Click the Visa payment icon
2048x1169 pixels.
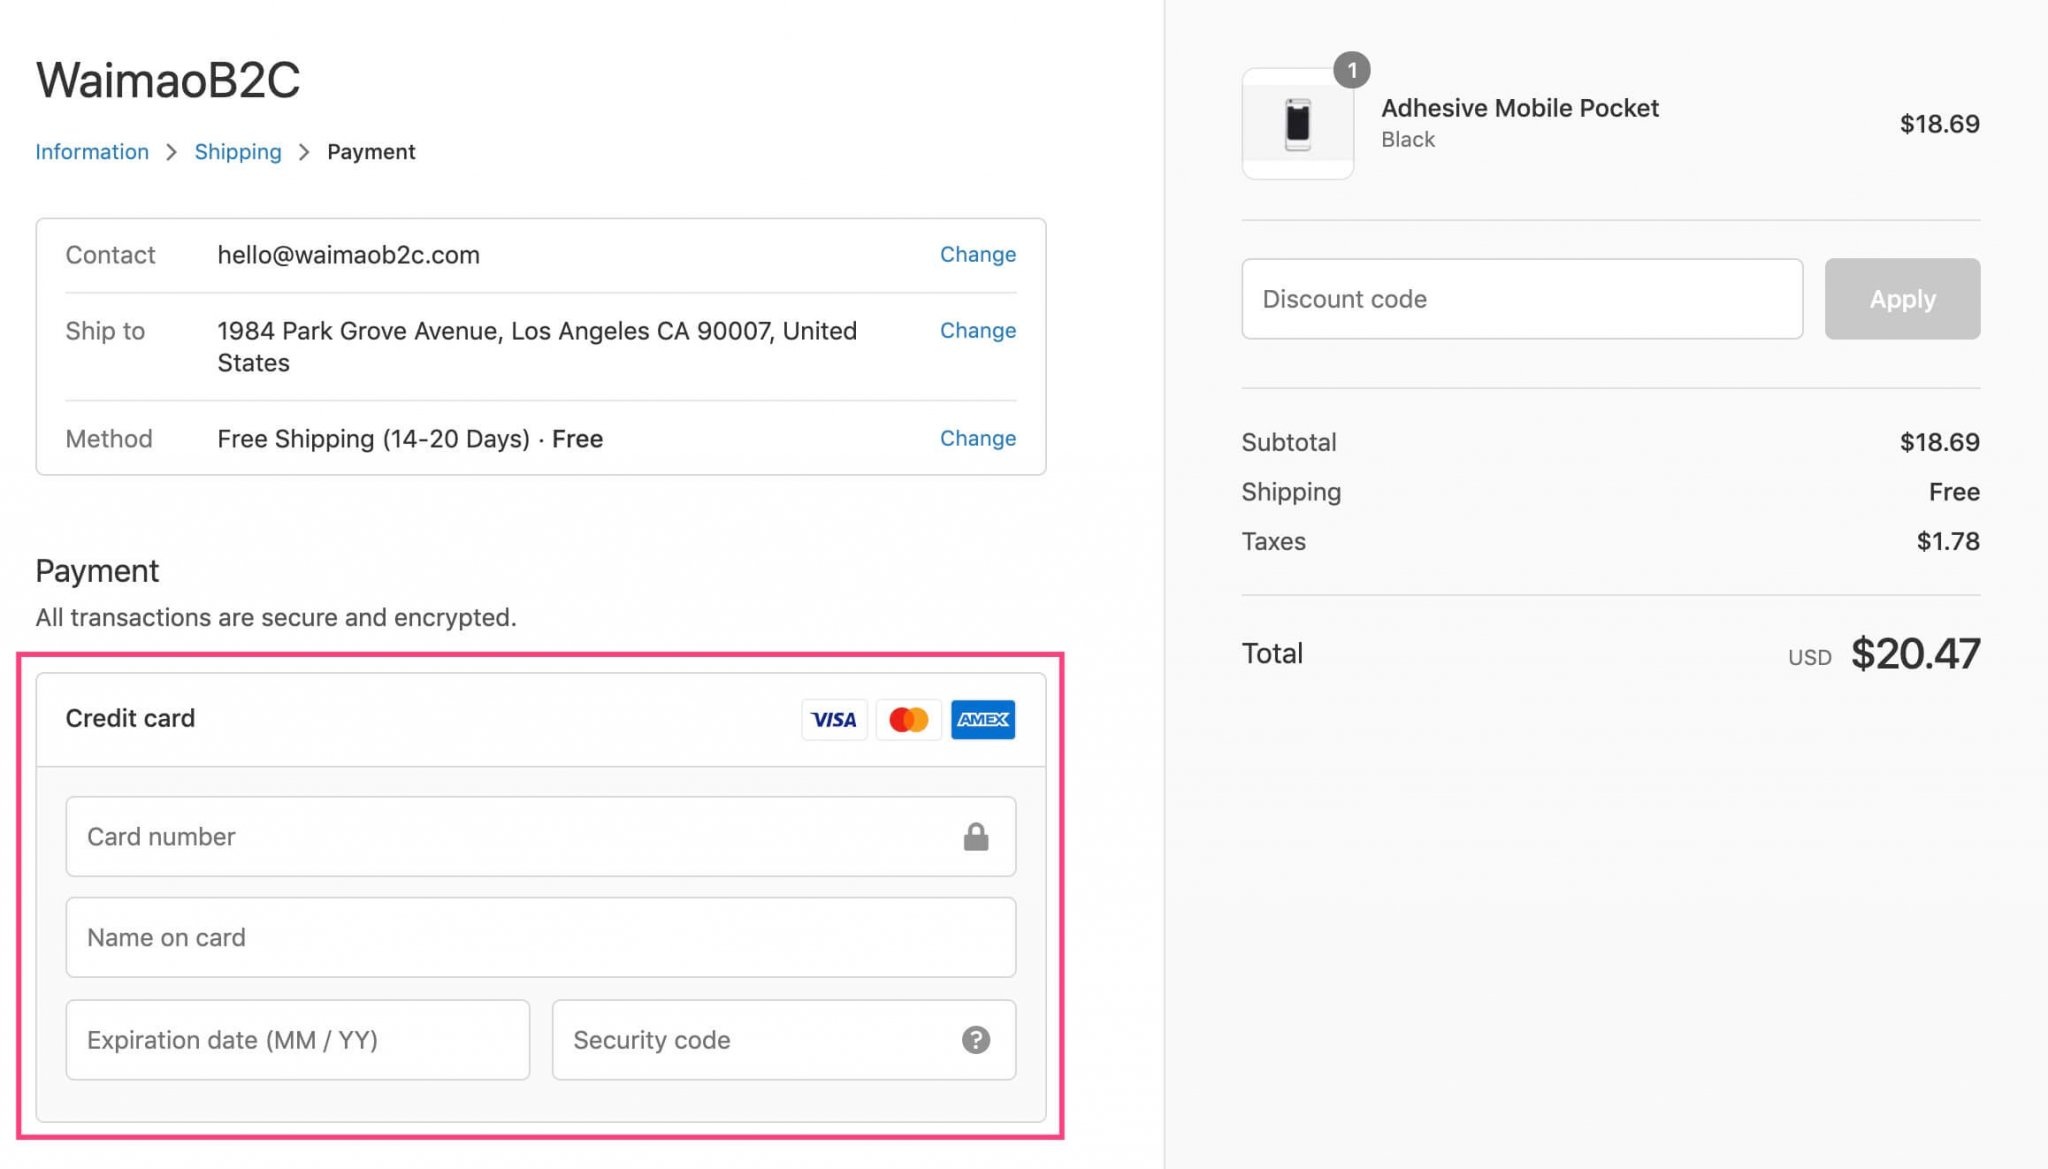click(833, 719)
